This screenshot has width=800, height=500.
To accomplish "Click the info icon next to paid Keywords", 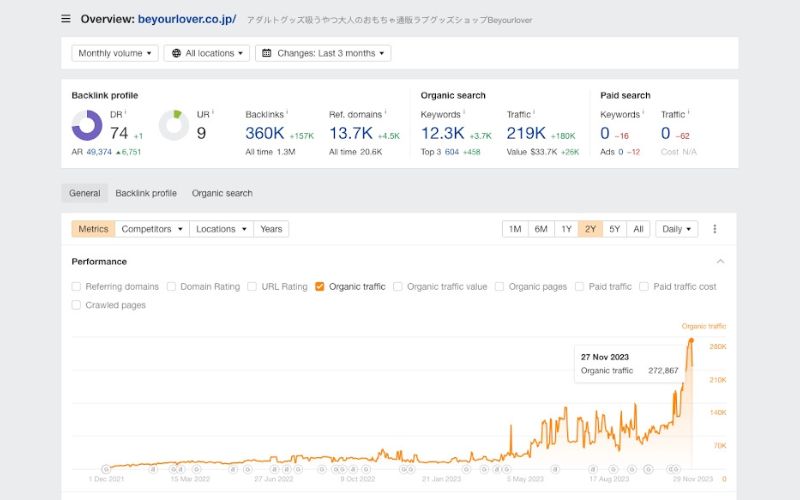I will coord(643,112).
